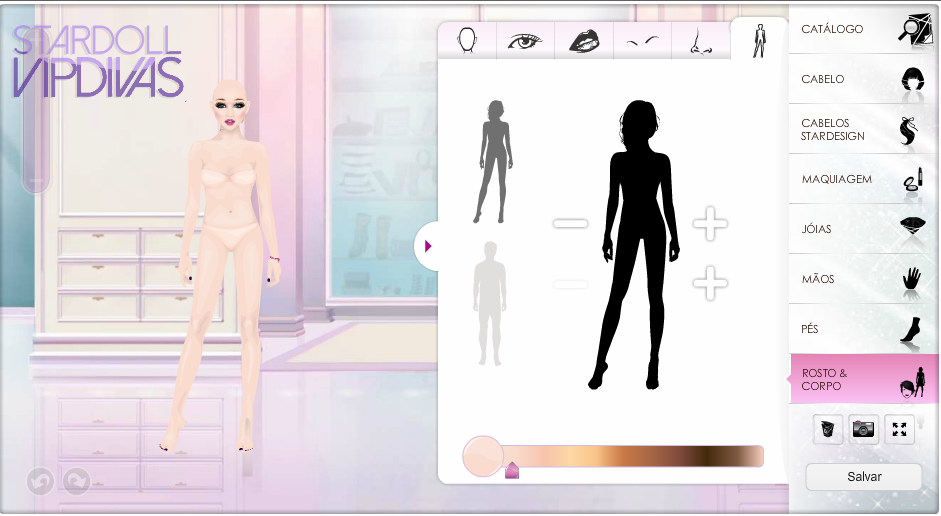Viewport: 941px width, 516px height.
Task: Open the body tab
Action: coord(759,40)
